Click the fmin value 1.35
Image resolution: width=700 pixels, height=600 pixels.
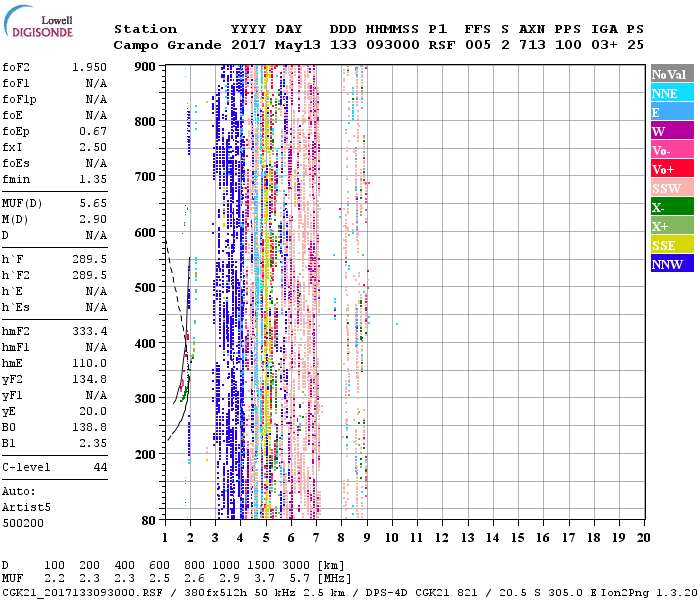point(93,179)
